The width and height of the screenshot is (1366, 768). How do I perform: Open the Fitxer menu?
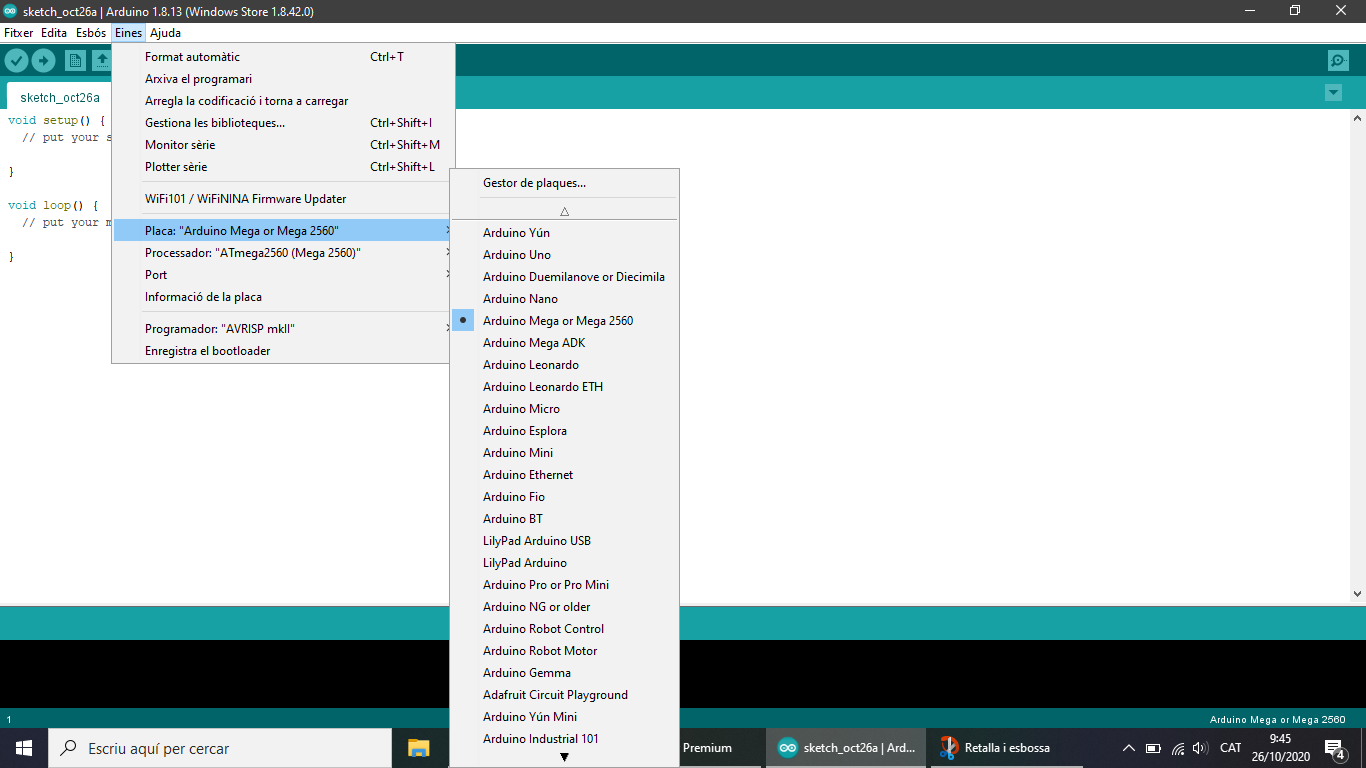19,33
